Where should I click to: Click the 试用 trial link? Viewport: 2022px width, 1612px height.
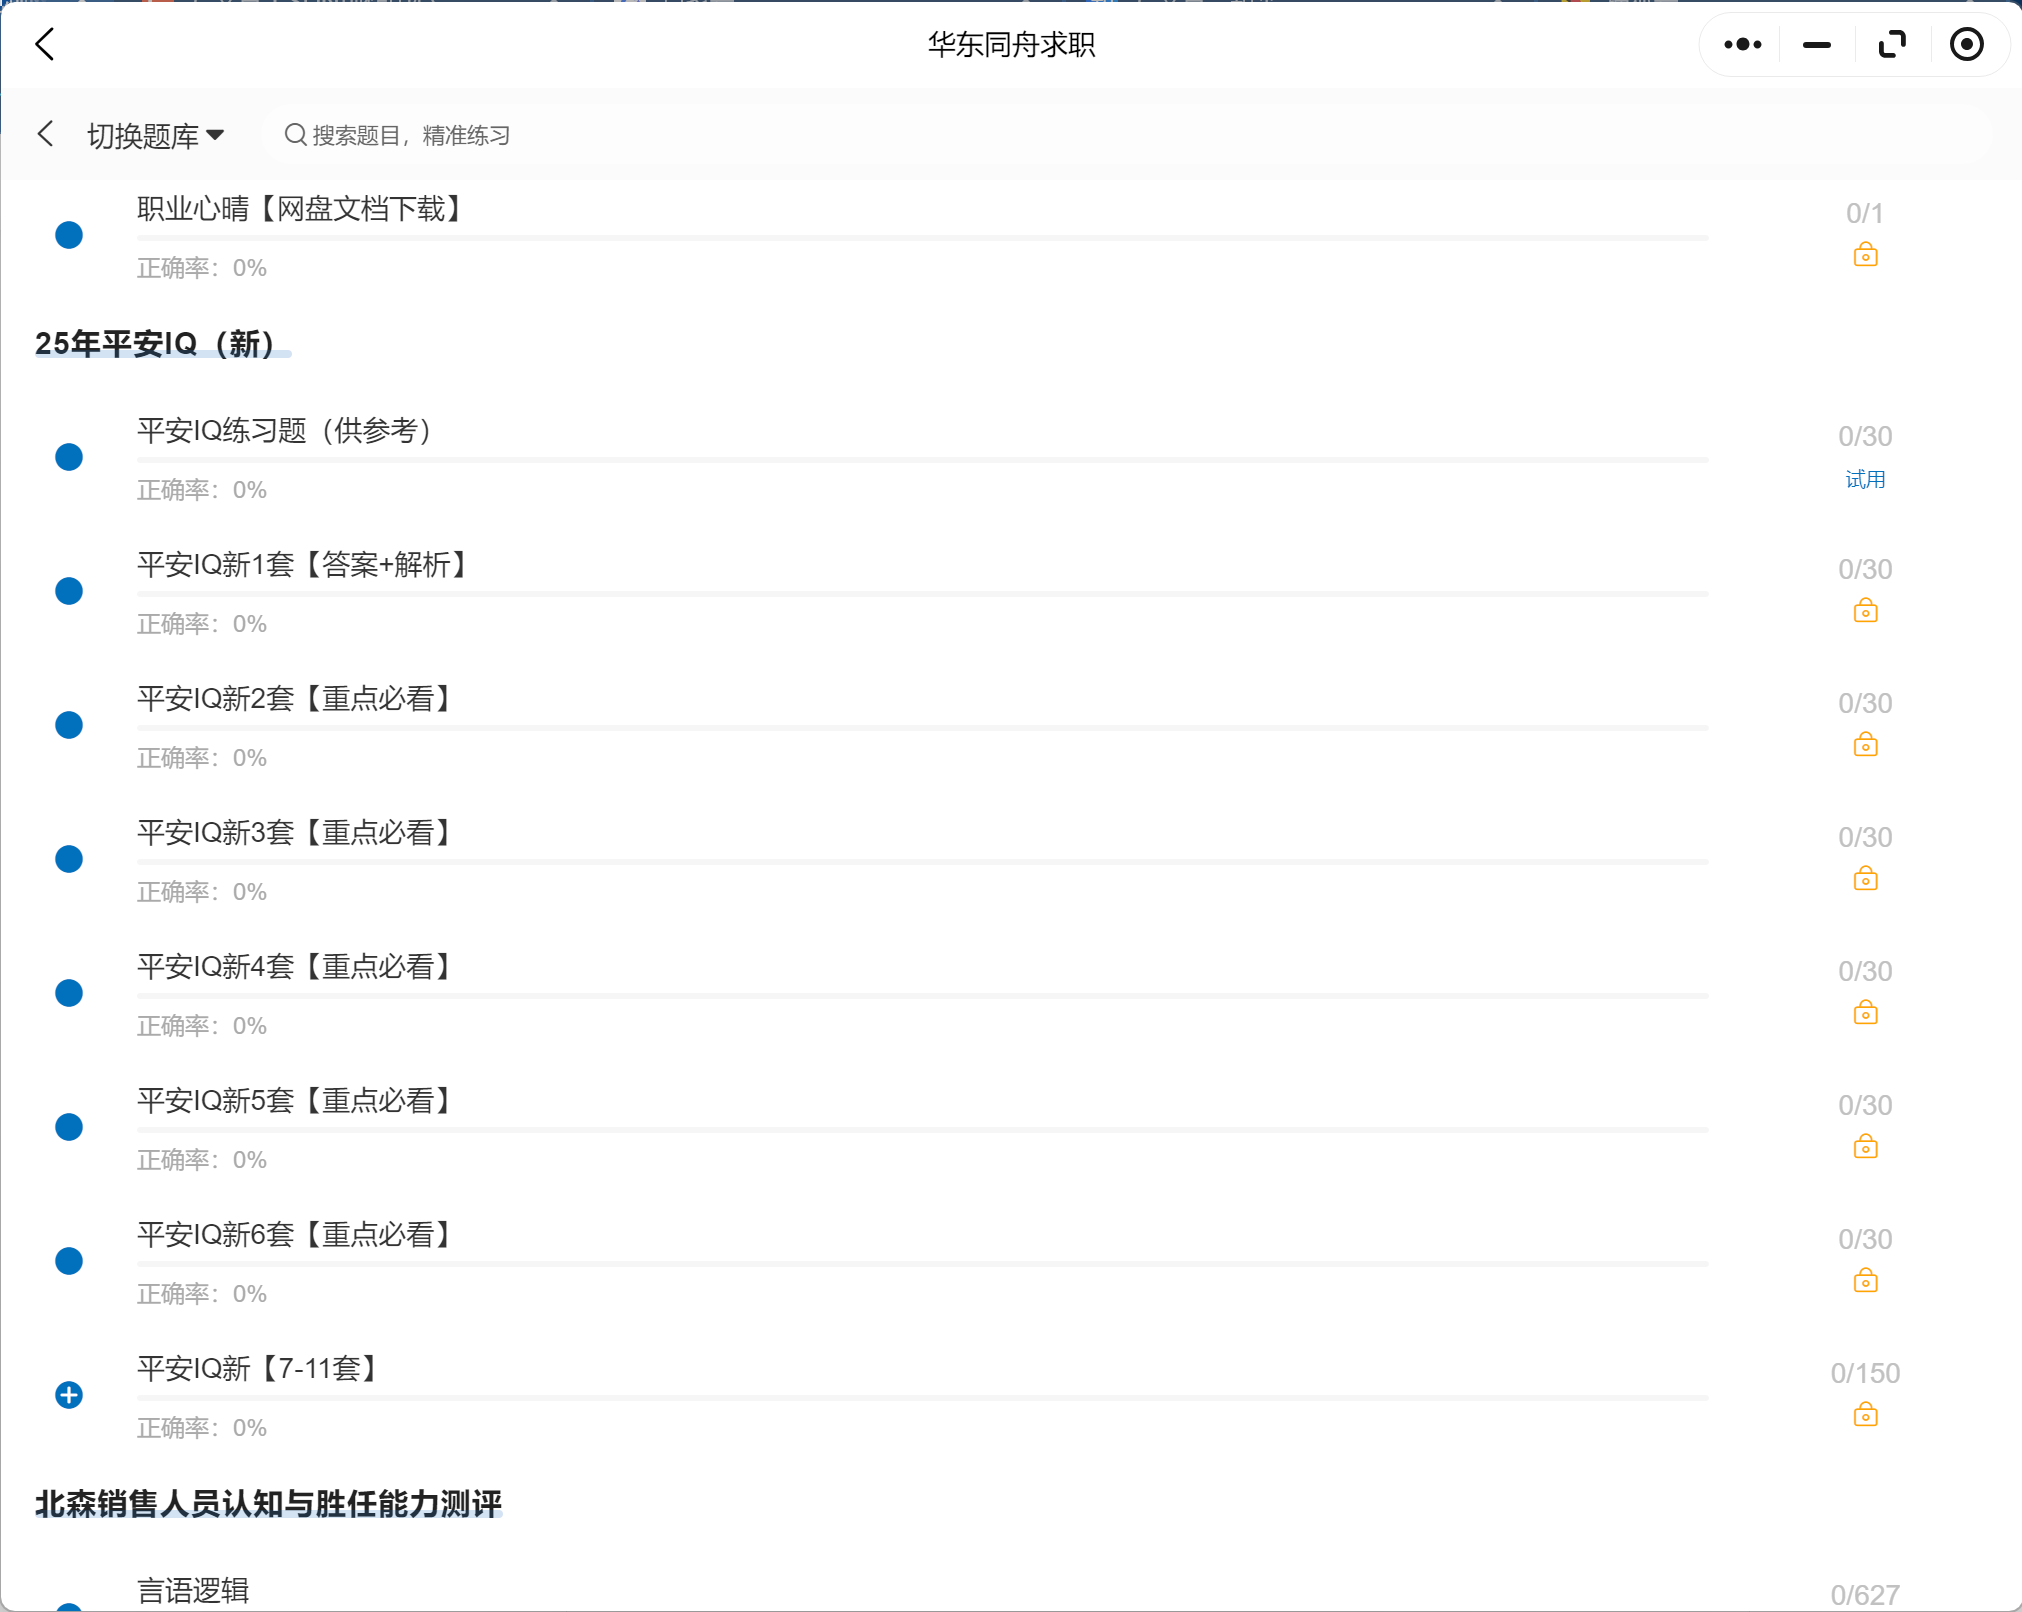coord(1865,480)
